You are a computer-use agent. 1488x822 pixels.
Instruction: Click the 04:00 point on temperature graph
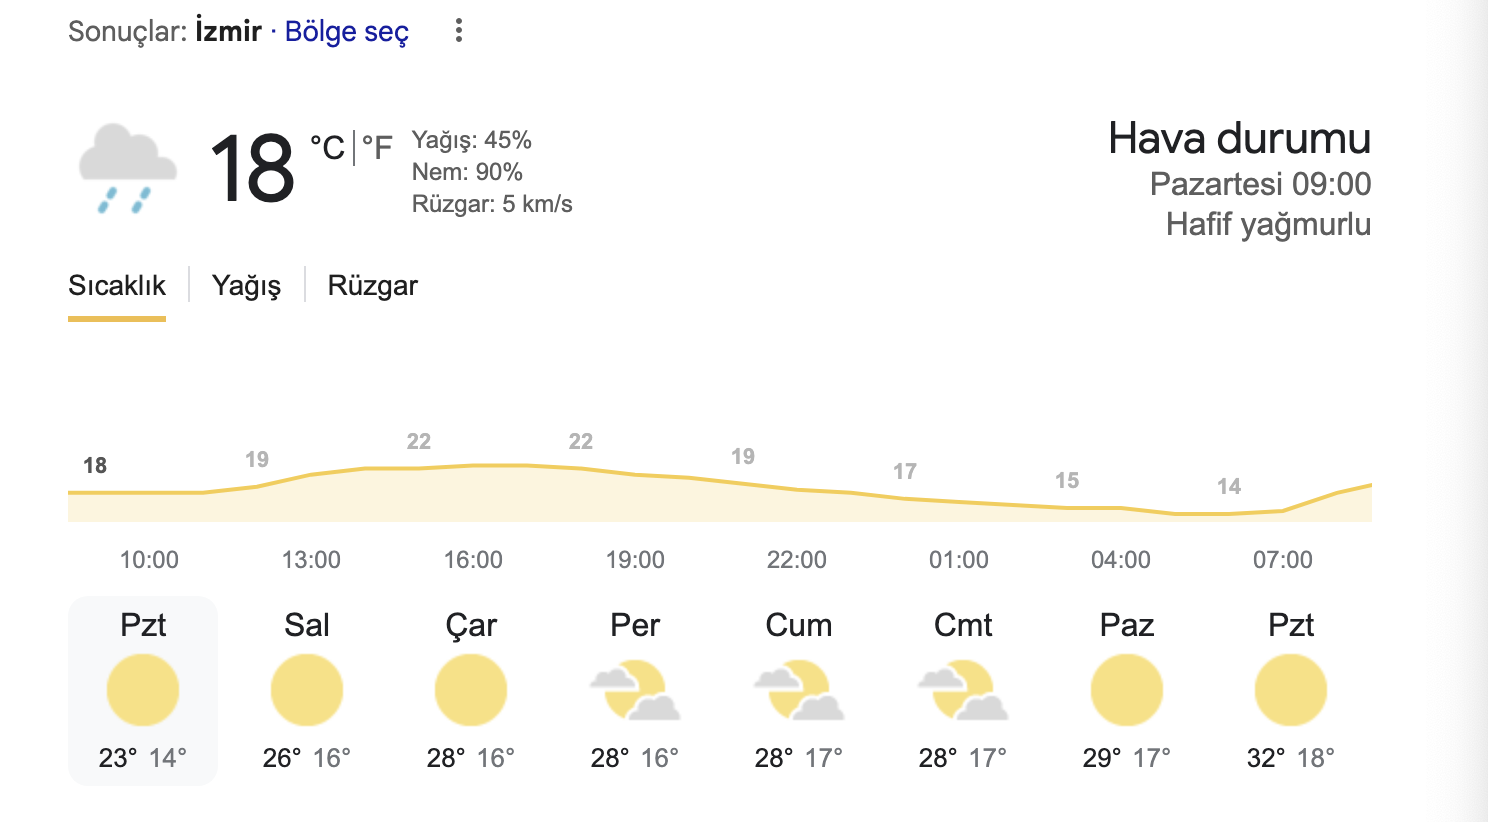[x=1121, y=508]
